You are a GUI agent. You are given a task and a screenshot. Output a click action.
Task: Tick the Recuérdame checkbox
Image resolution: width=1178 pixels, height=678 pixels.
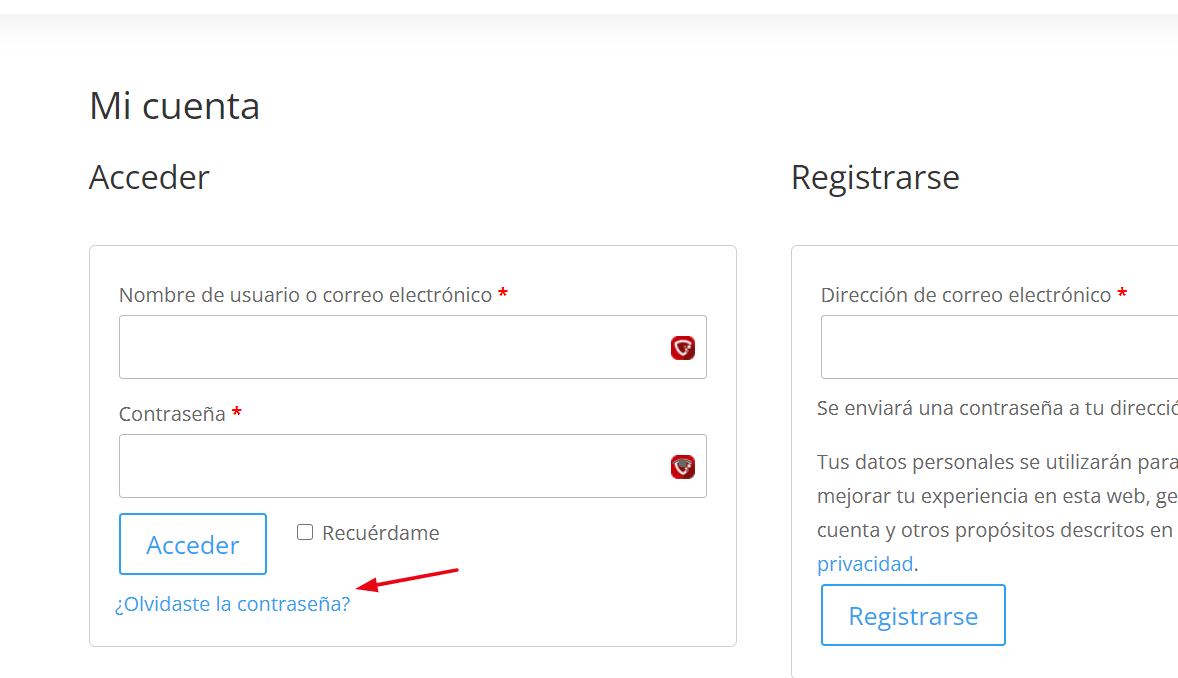(x=304, y=532)
